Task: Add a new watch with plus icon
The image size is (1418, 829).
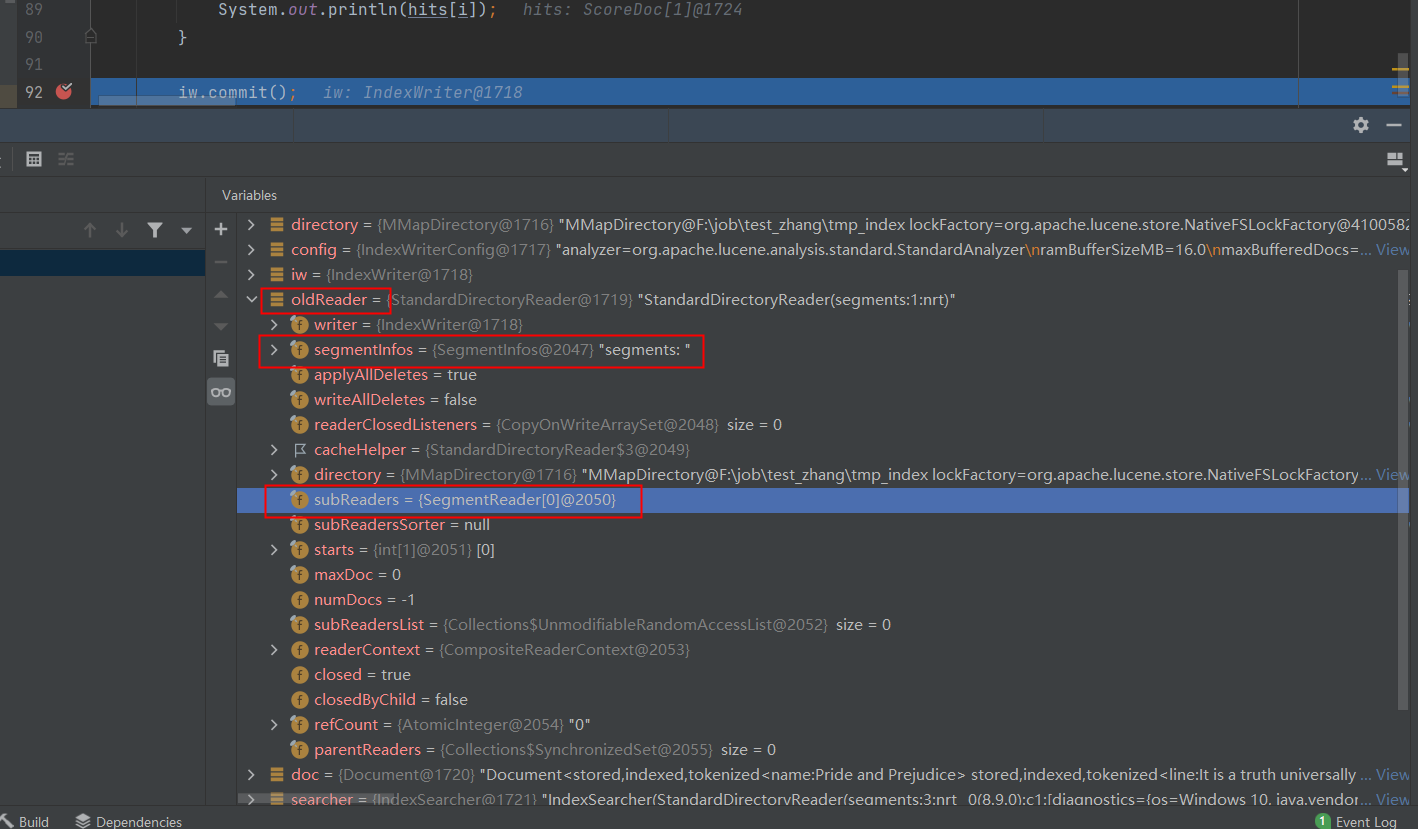Action: point(221,229)
